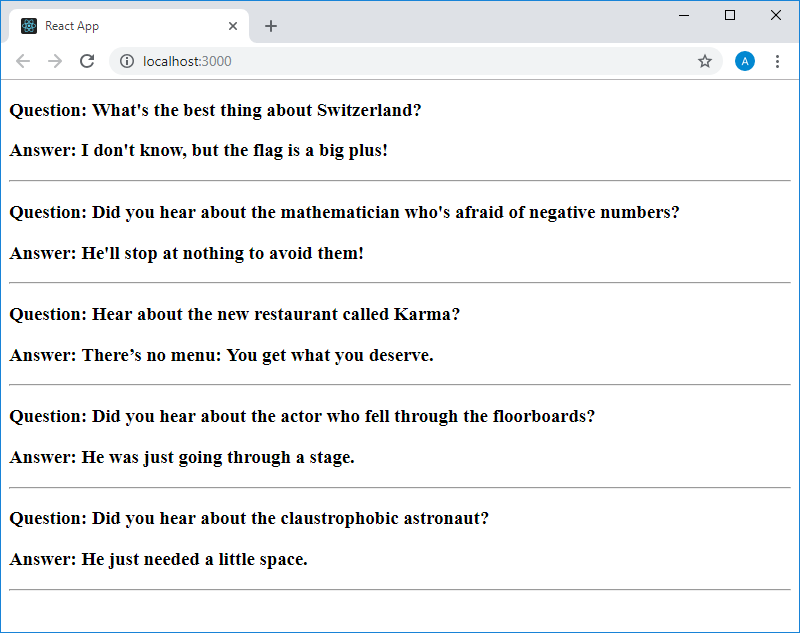Click the Karma restaurant question

click(234, 314)
